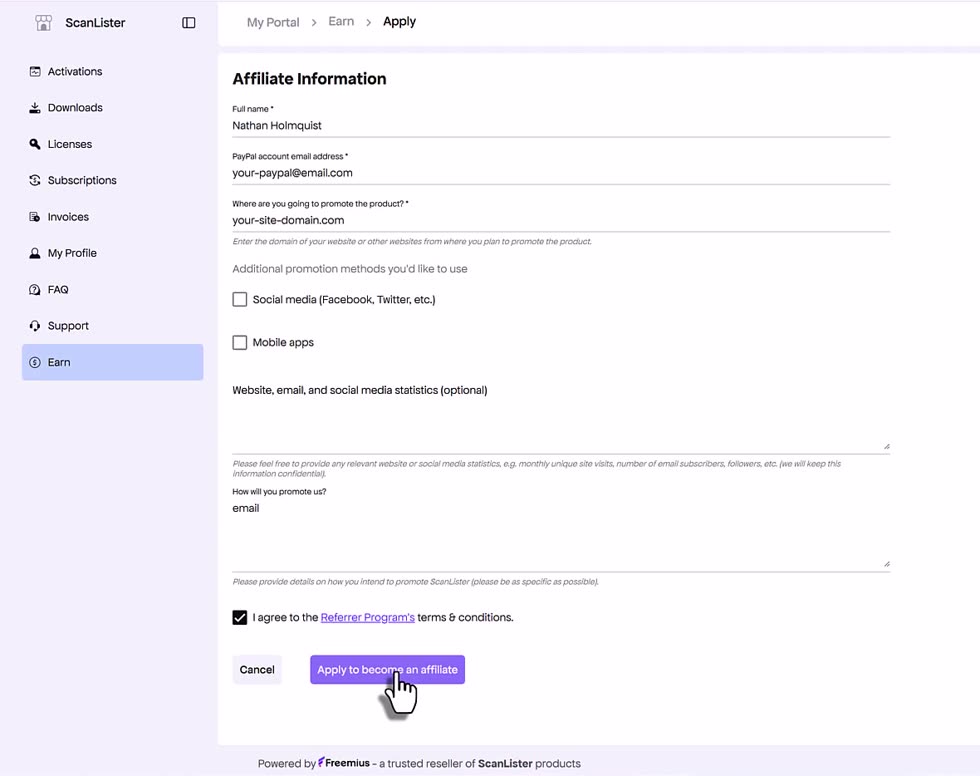Tick the Mobile apps checkbox
Image resolution: width=980 pixels, height=776 pixels.
point(239,342)
